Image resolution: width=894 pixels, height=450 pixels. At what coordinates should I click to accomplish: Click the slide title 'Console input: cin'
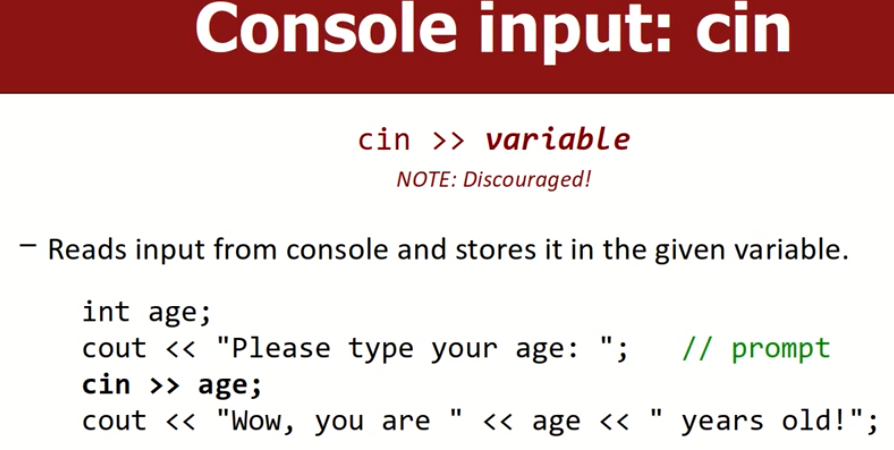point(493,30)
